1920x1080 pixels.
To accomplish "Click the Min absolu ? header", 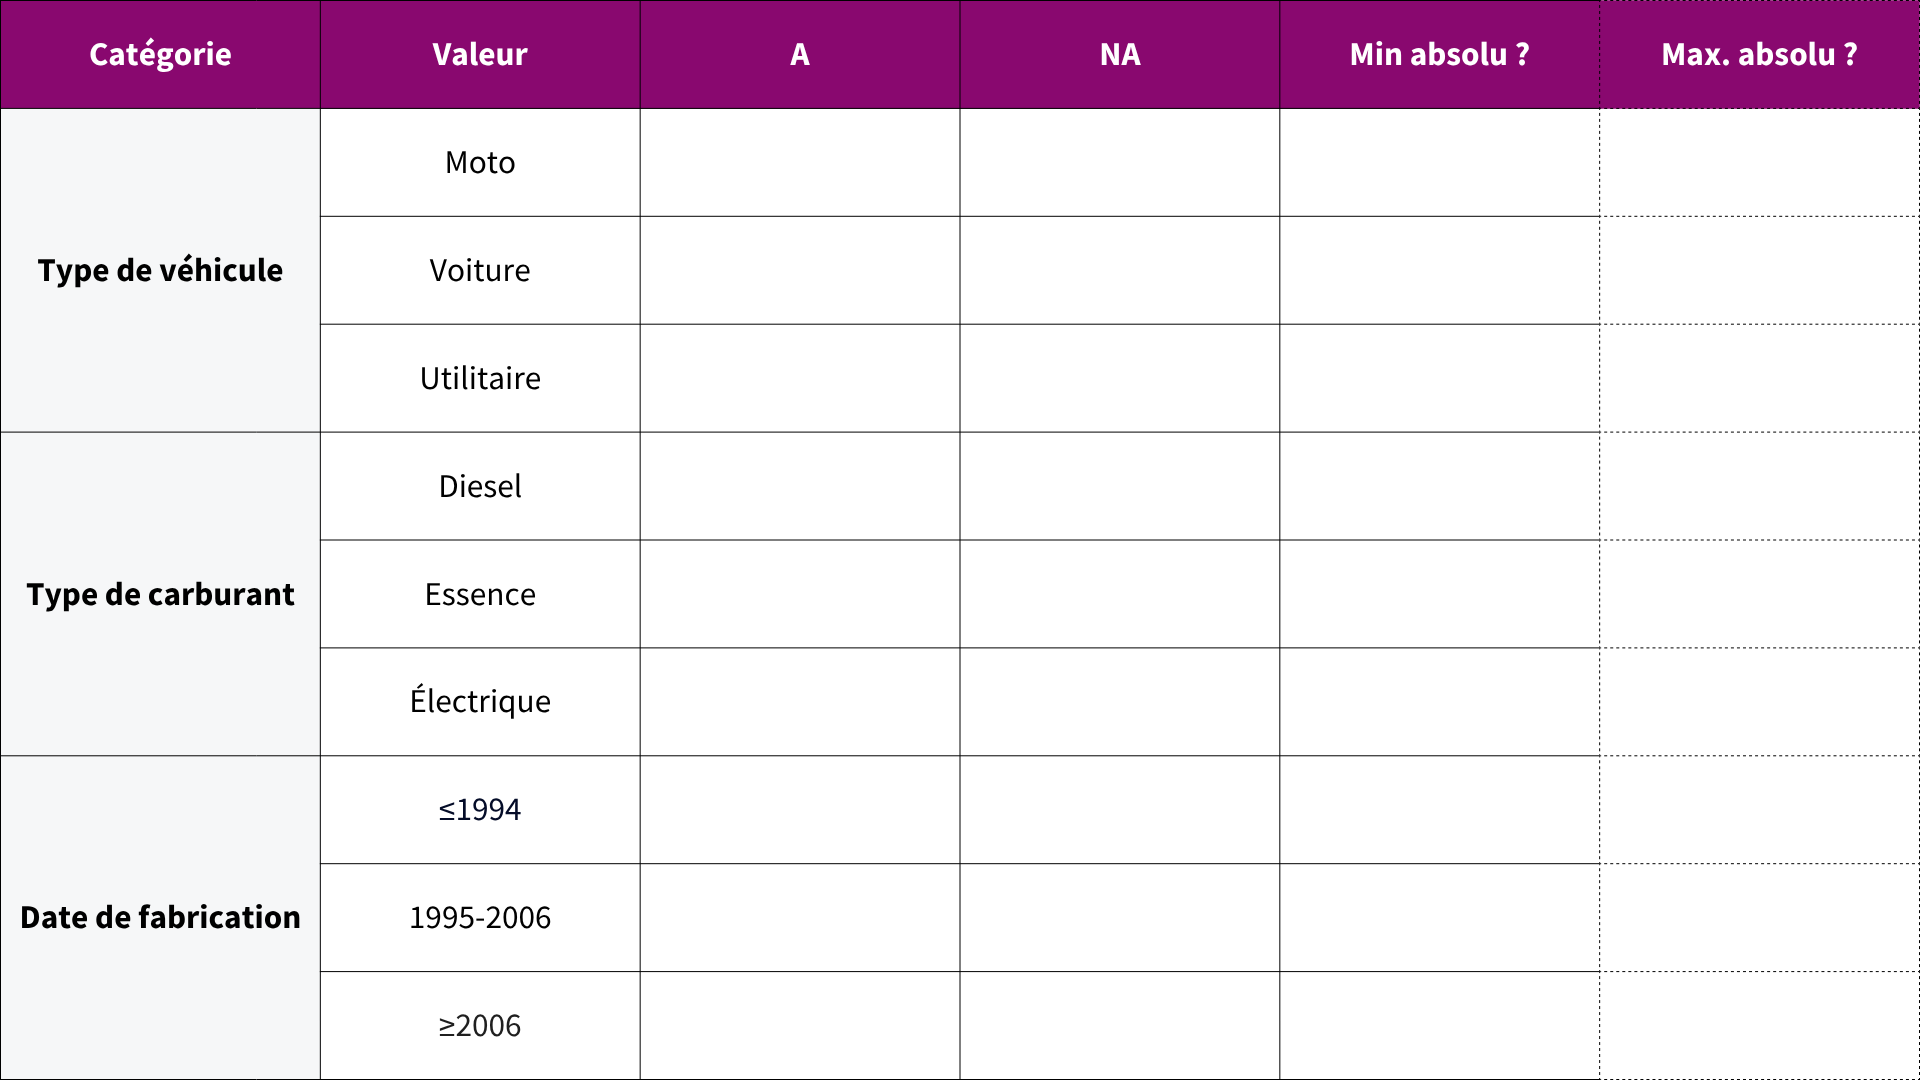I will click(x=1439, y=54).
